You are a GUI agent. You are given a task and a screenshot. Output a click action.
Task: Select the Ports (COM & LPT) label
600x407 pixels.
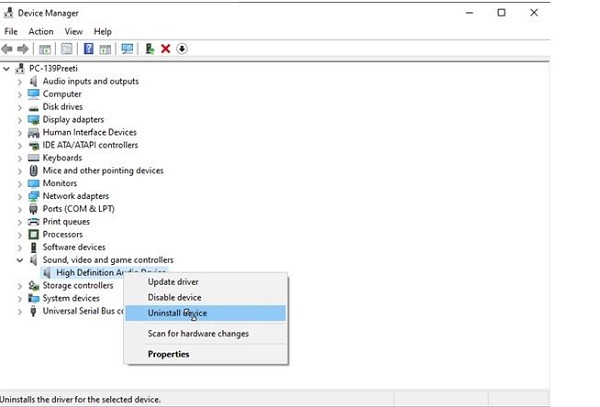coord(78,209)
